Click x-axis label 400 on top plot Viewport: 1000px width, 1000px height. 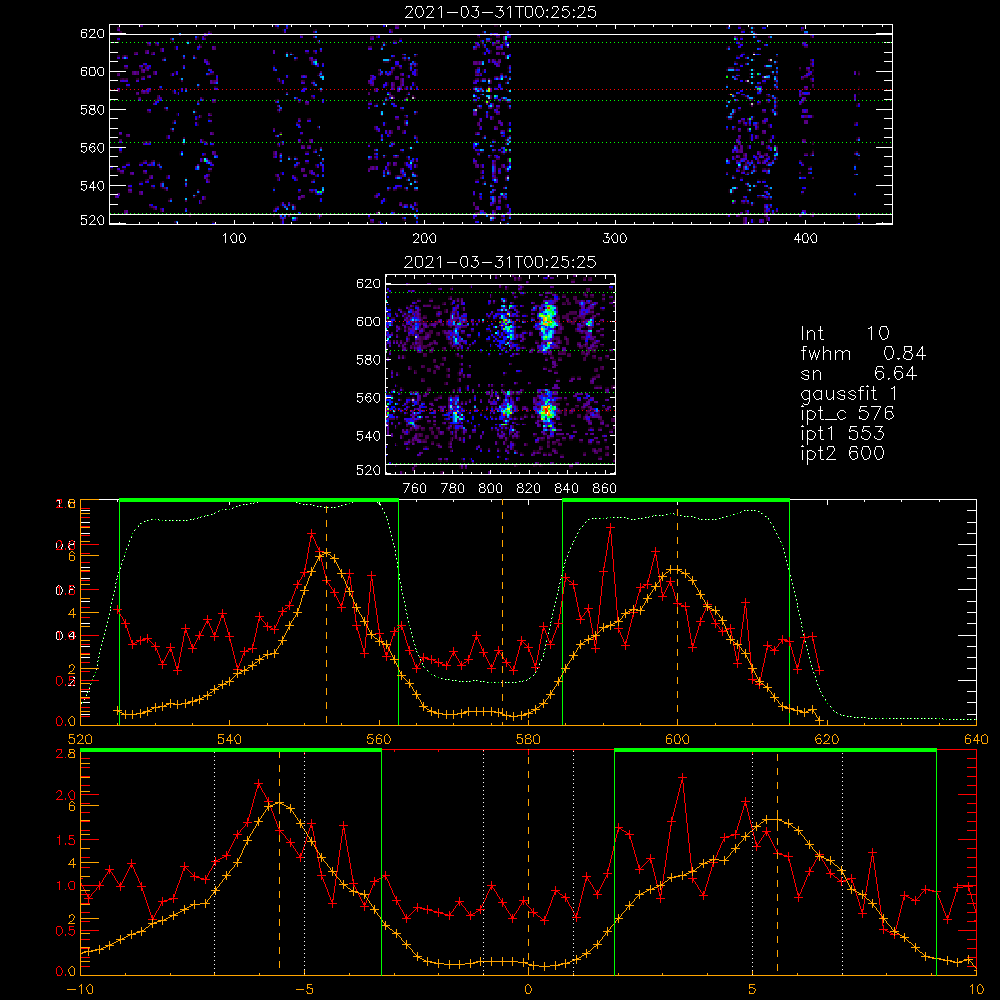pyautogui.click(x=805, y=239)
